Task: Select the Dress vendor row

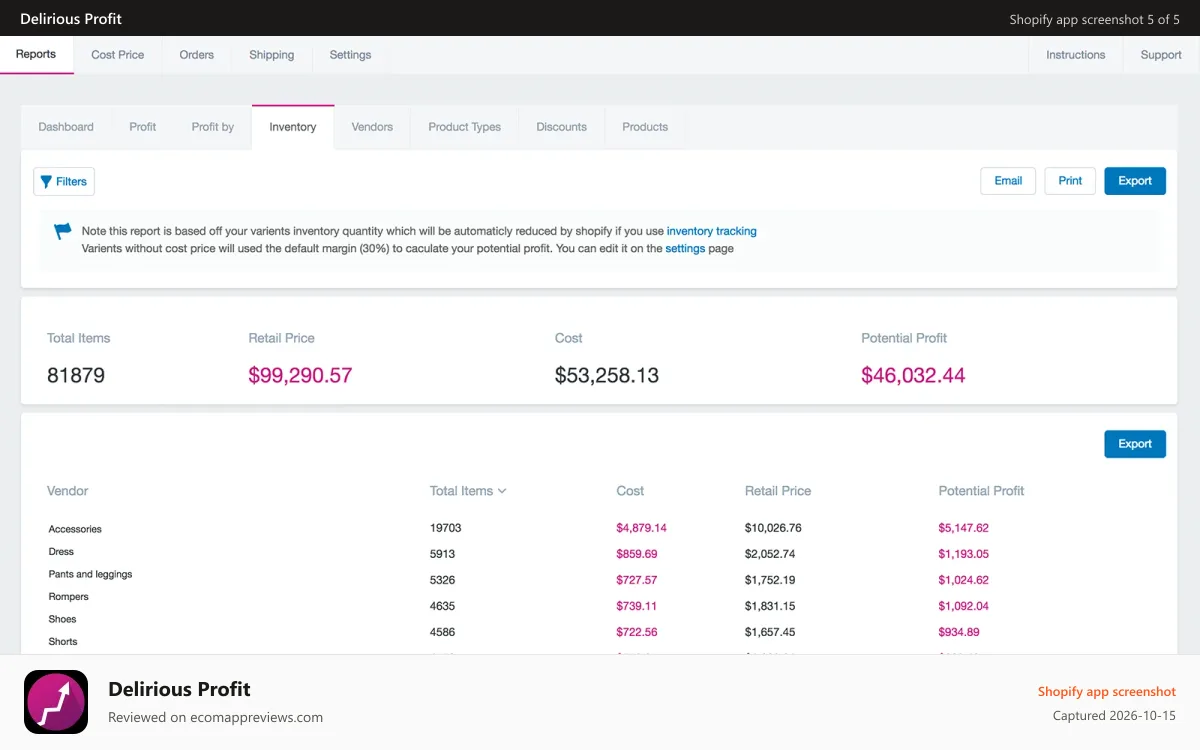Action: click(x=61, y=552)
